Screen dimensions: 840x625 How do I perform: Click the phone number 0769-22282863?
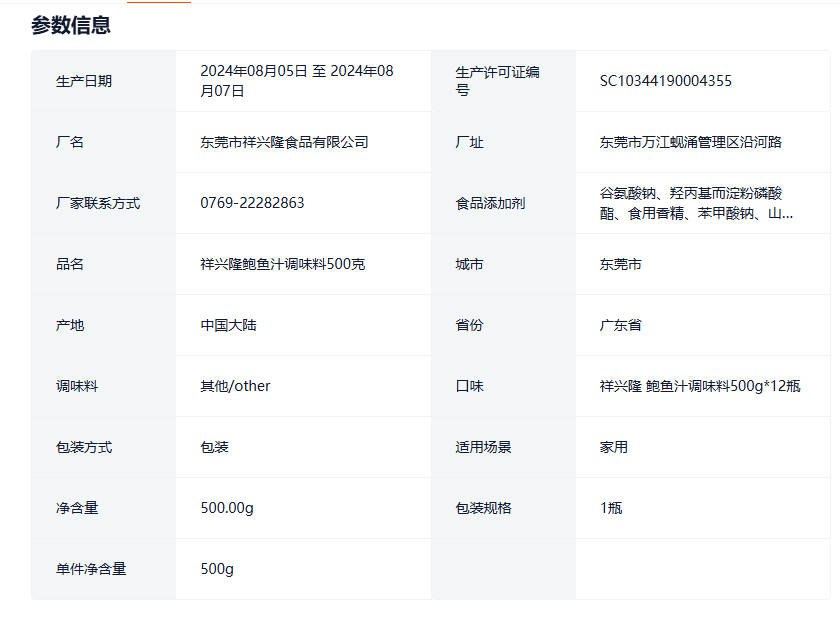[x=252, y=203]
